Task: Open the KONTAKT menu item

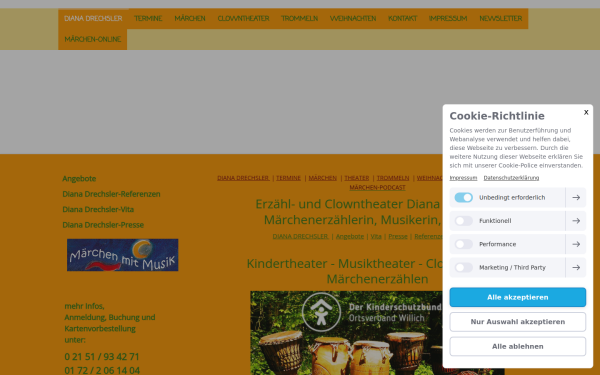Action: point(402,19)
